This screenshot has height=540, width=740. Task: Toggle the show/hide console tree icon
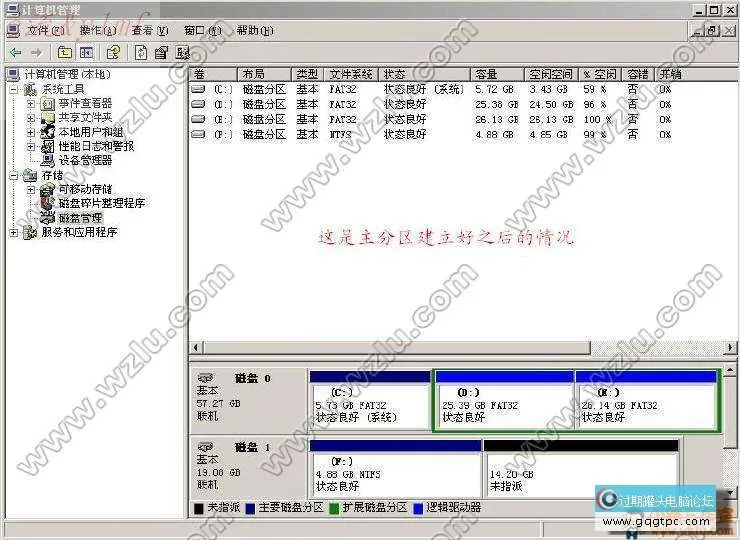coord(86,52)
